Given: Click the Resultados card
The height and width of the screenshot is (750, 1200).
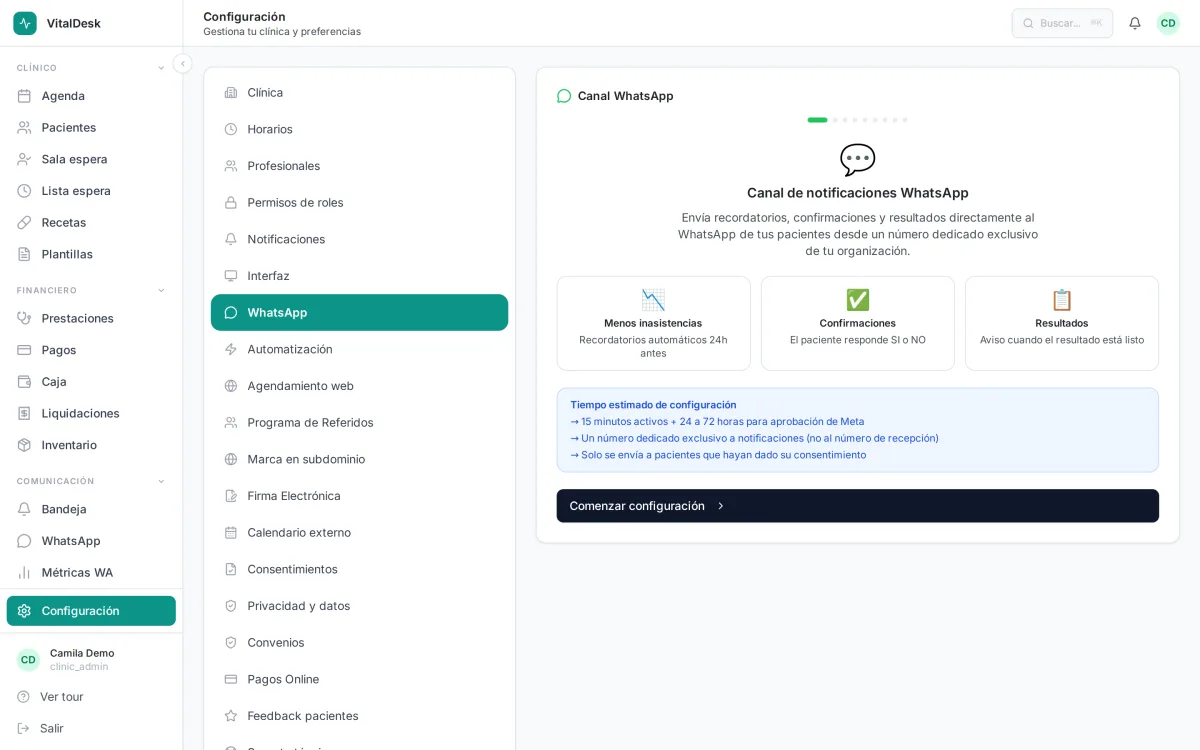Looking at the screenshot, I should pyautogui.click(x=1061, y=323).
